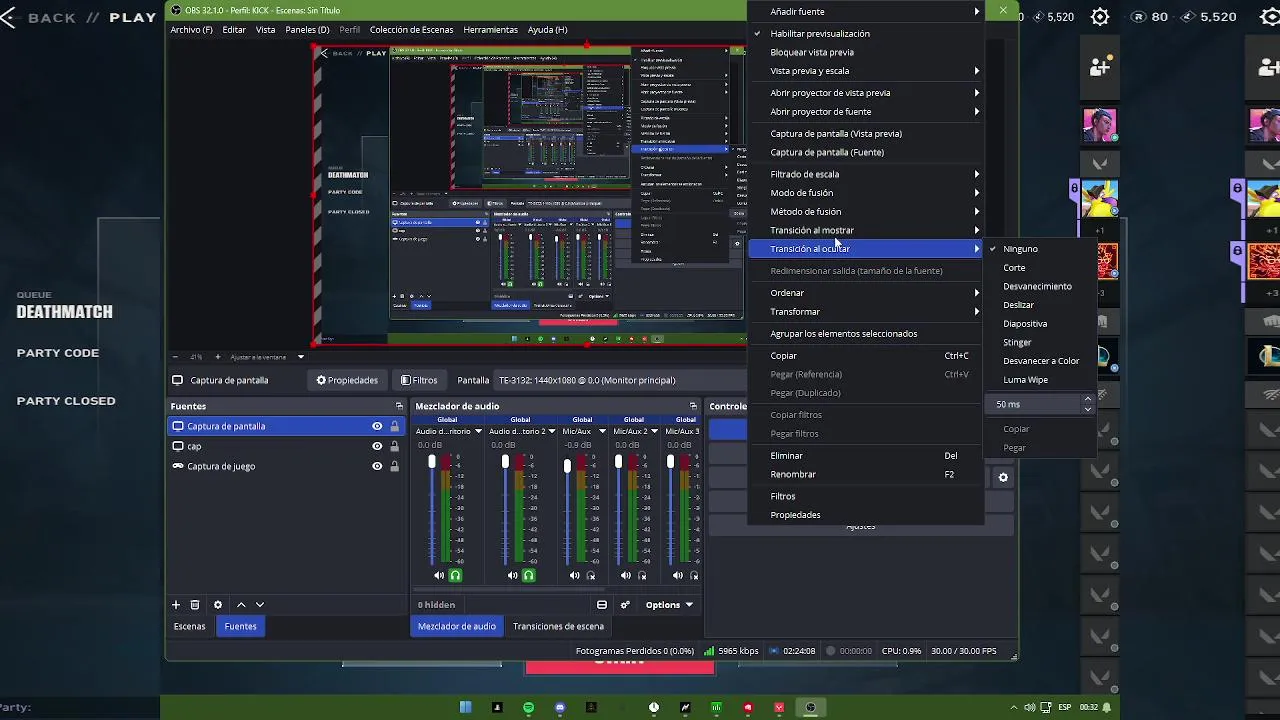Open the Archivo menu
Viewport: 1280px width, 720px height.
click(x=191, y=30)
